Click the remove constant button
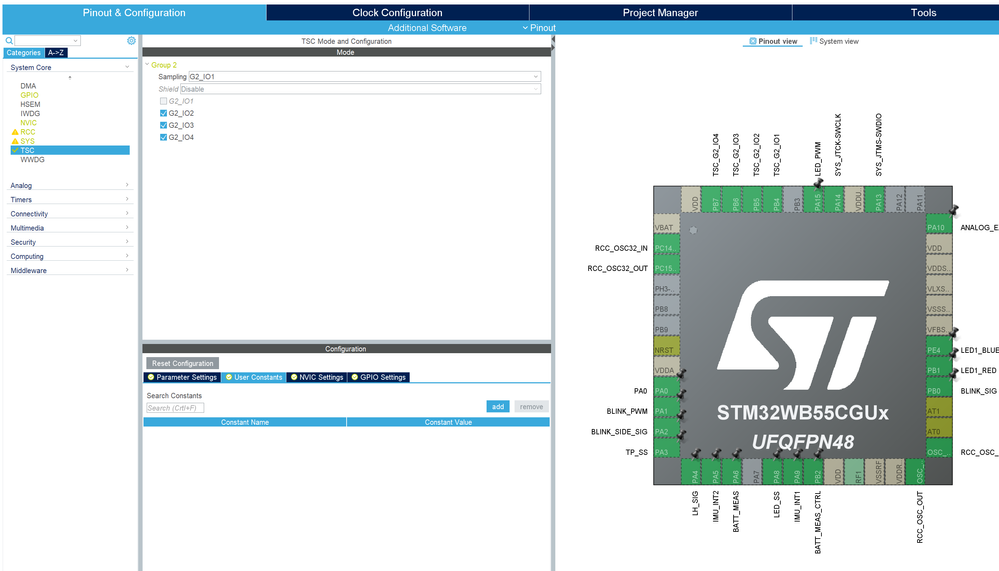The width and height of the screenshot is (999, 571). pyautogui.click(x=531, y=407)
